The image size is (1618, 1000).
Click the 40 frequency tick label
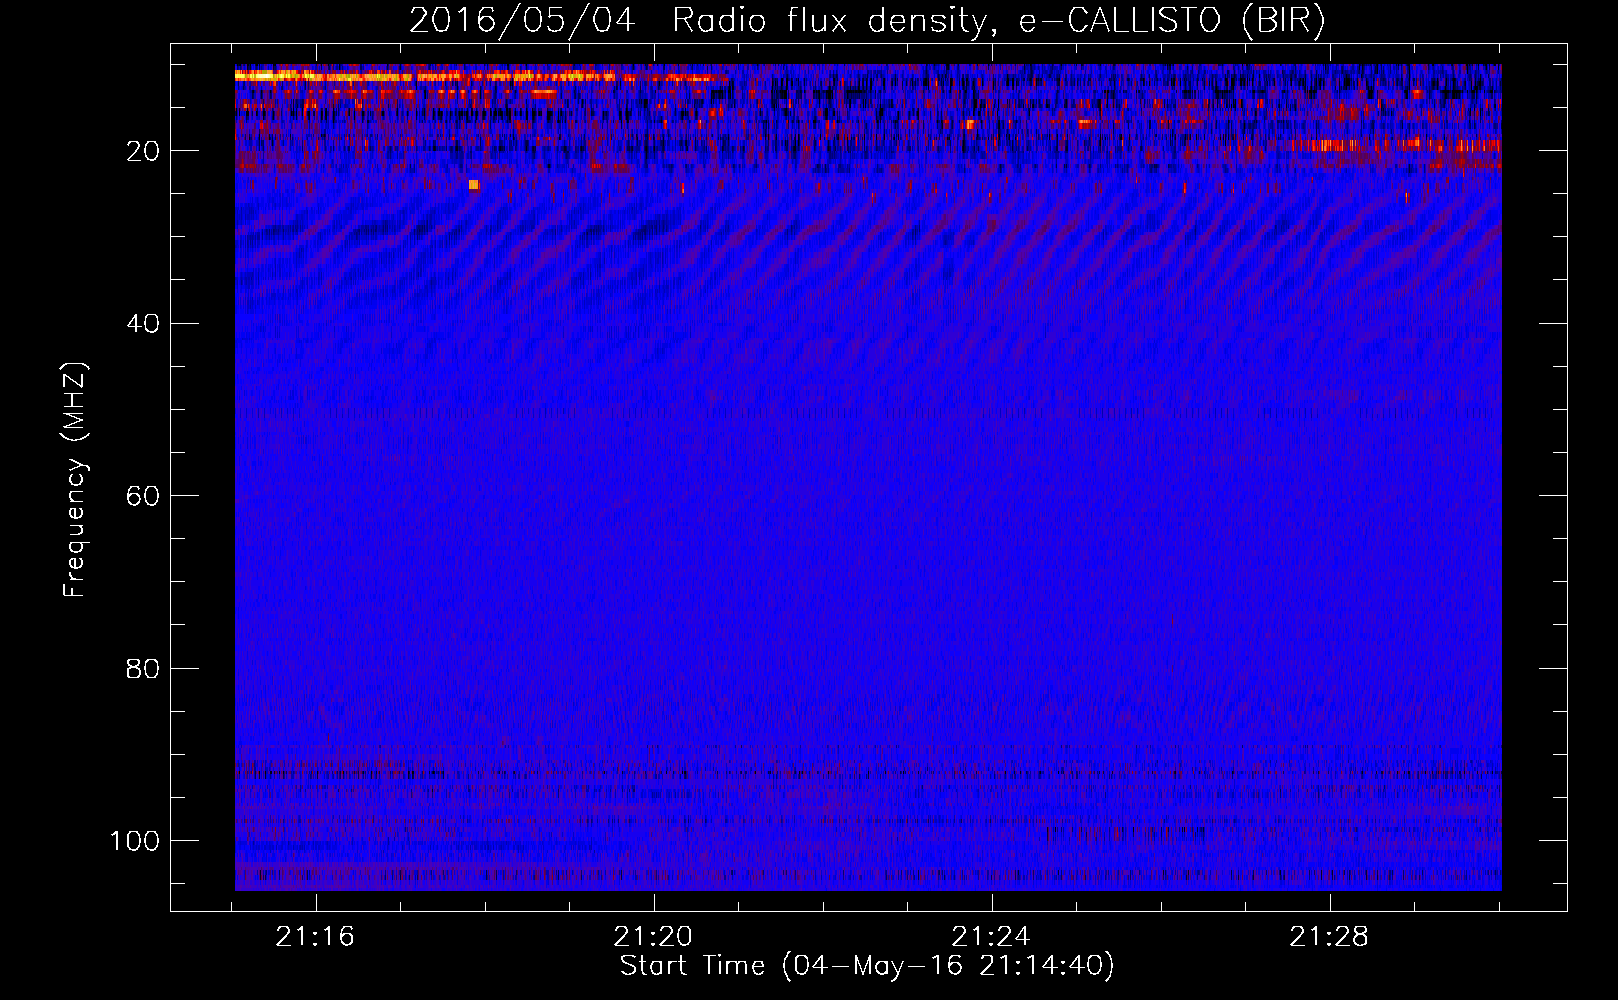[144, 324]
